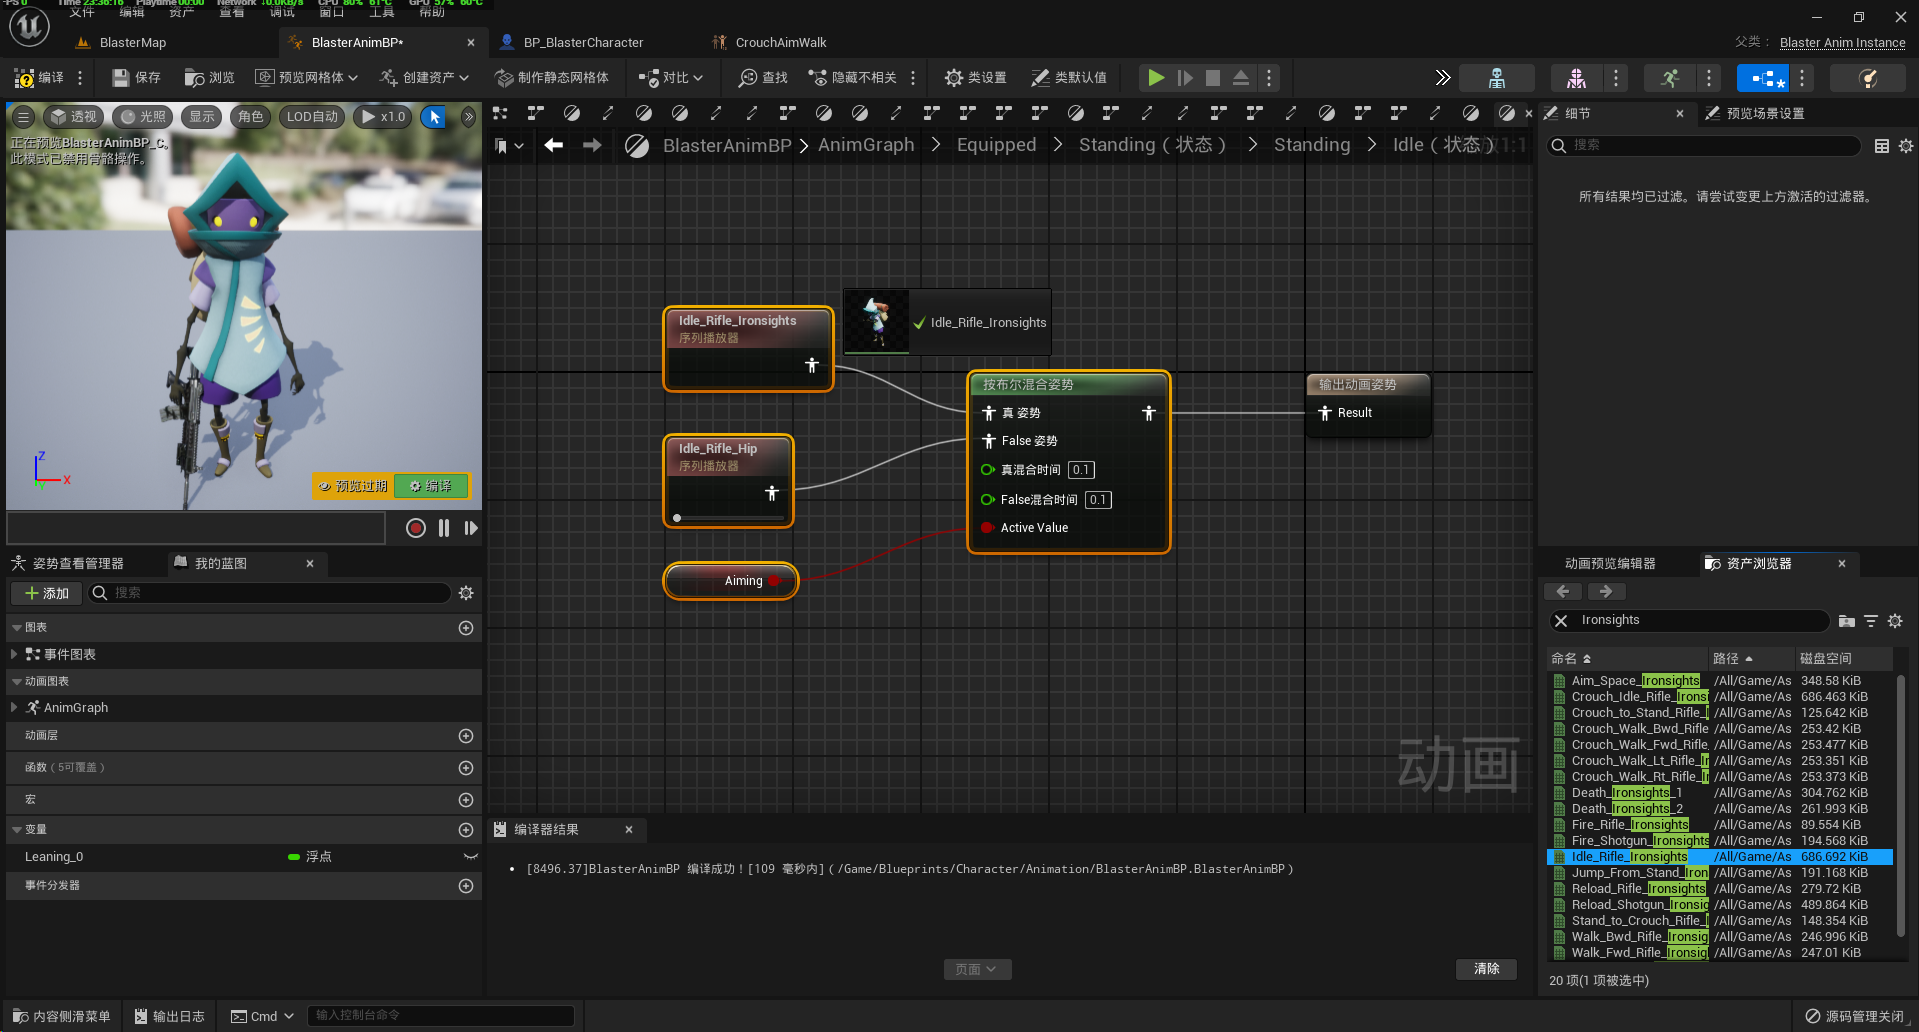Image resolution: width=1919 pixels, height=1032 pixels.
Task: Select the Idle_Rifle_Hip sequence player node
Action: click(x=728, y=480)
